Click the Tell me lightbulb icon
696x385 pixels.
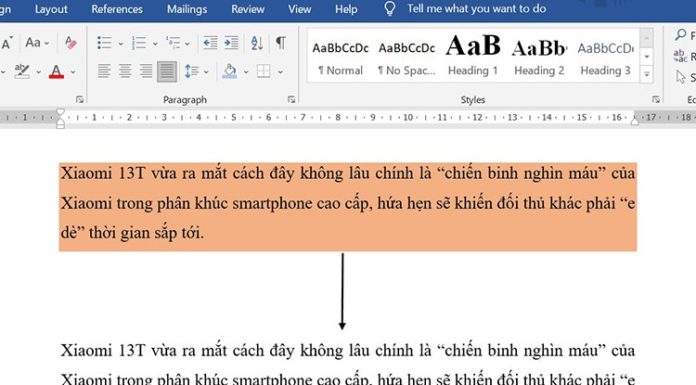[x=389, y=8]
